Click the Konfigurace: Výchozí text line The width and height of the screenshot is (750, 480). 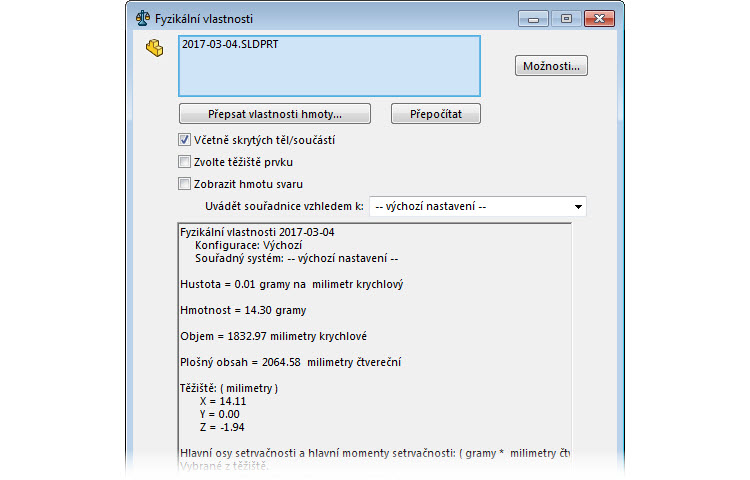(x=248, y=245)
